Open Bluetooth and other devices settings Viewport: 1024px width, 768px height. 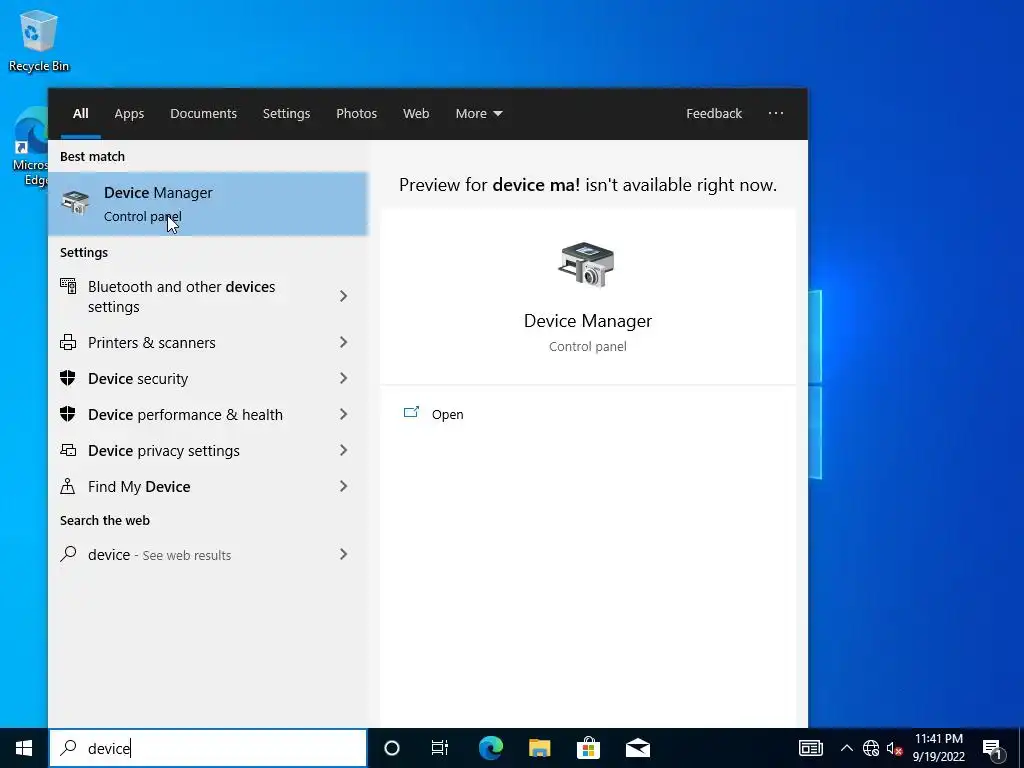(208, 296)
